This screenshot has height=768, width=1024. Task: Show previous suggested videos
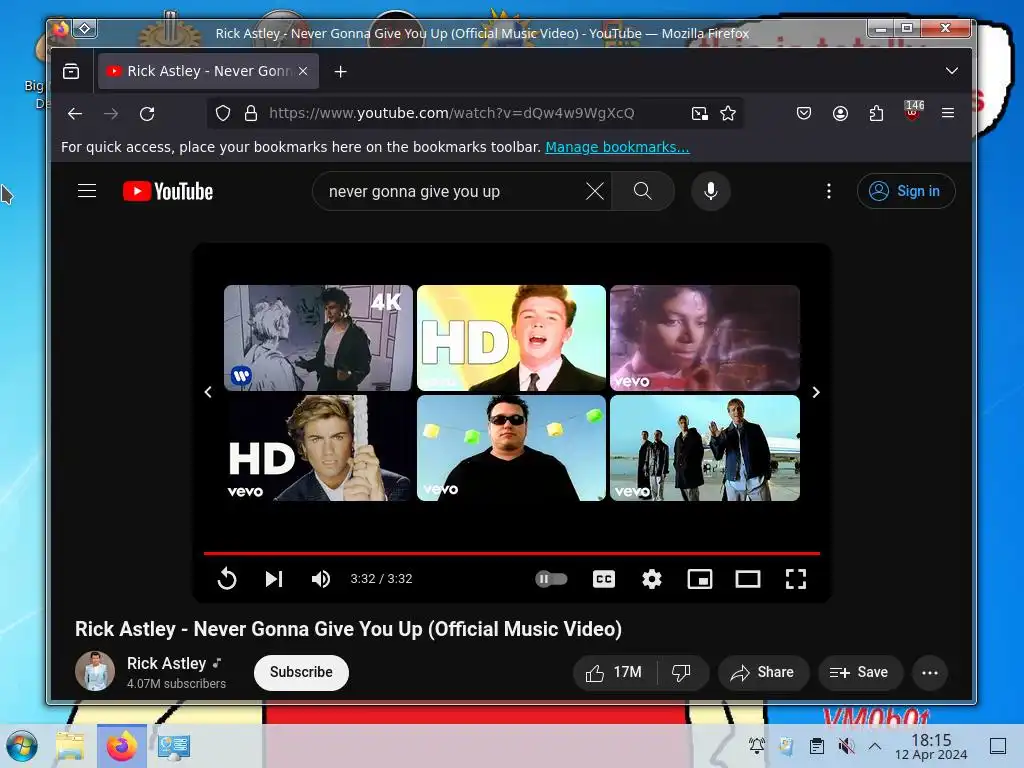(x=208, y=392)
